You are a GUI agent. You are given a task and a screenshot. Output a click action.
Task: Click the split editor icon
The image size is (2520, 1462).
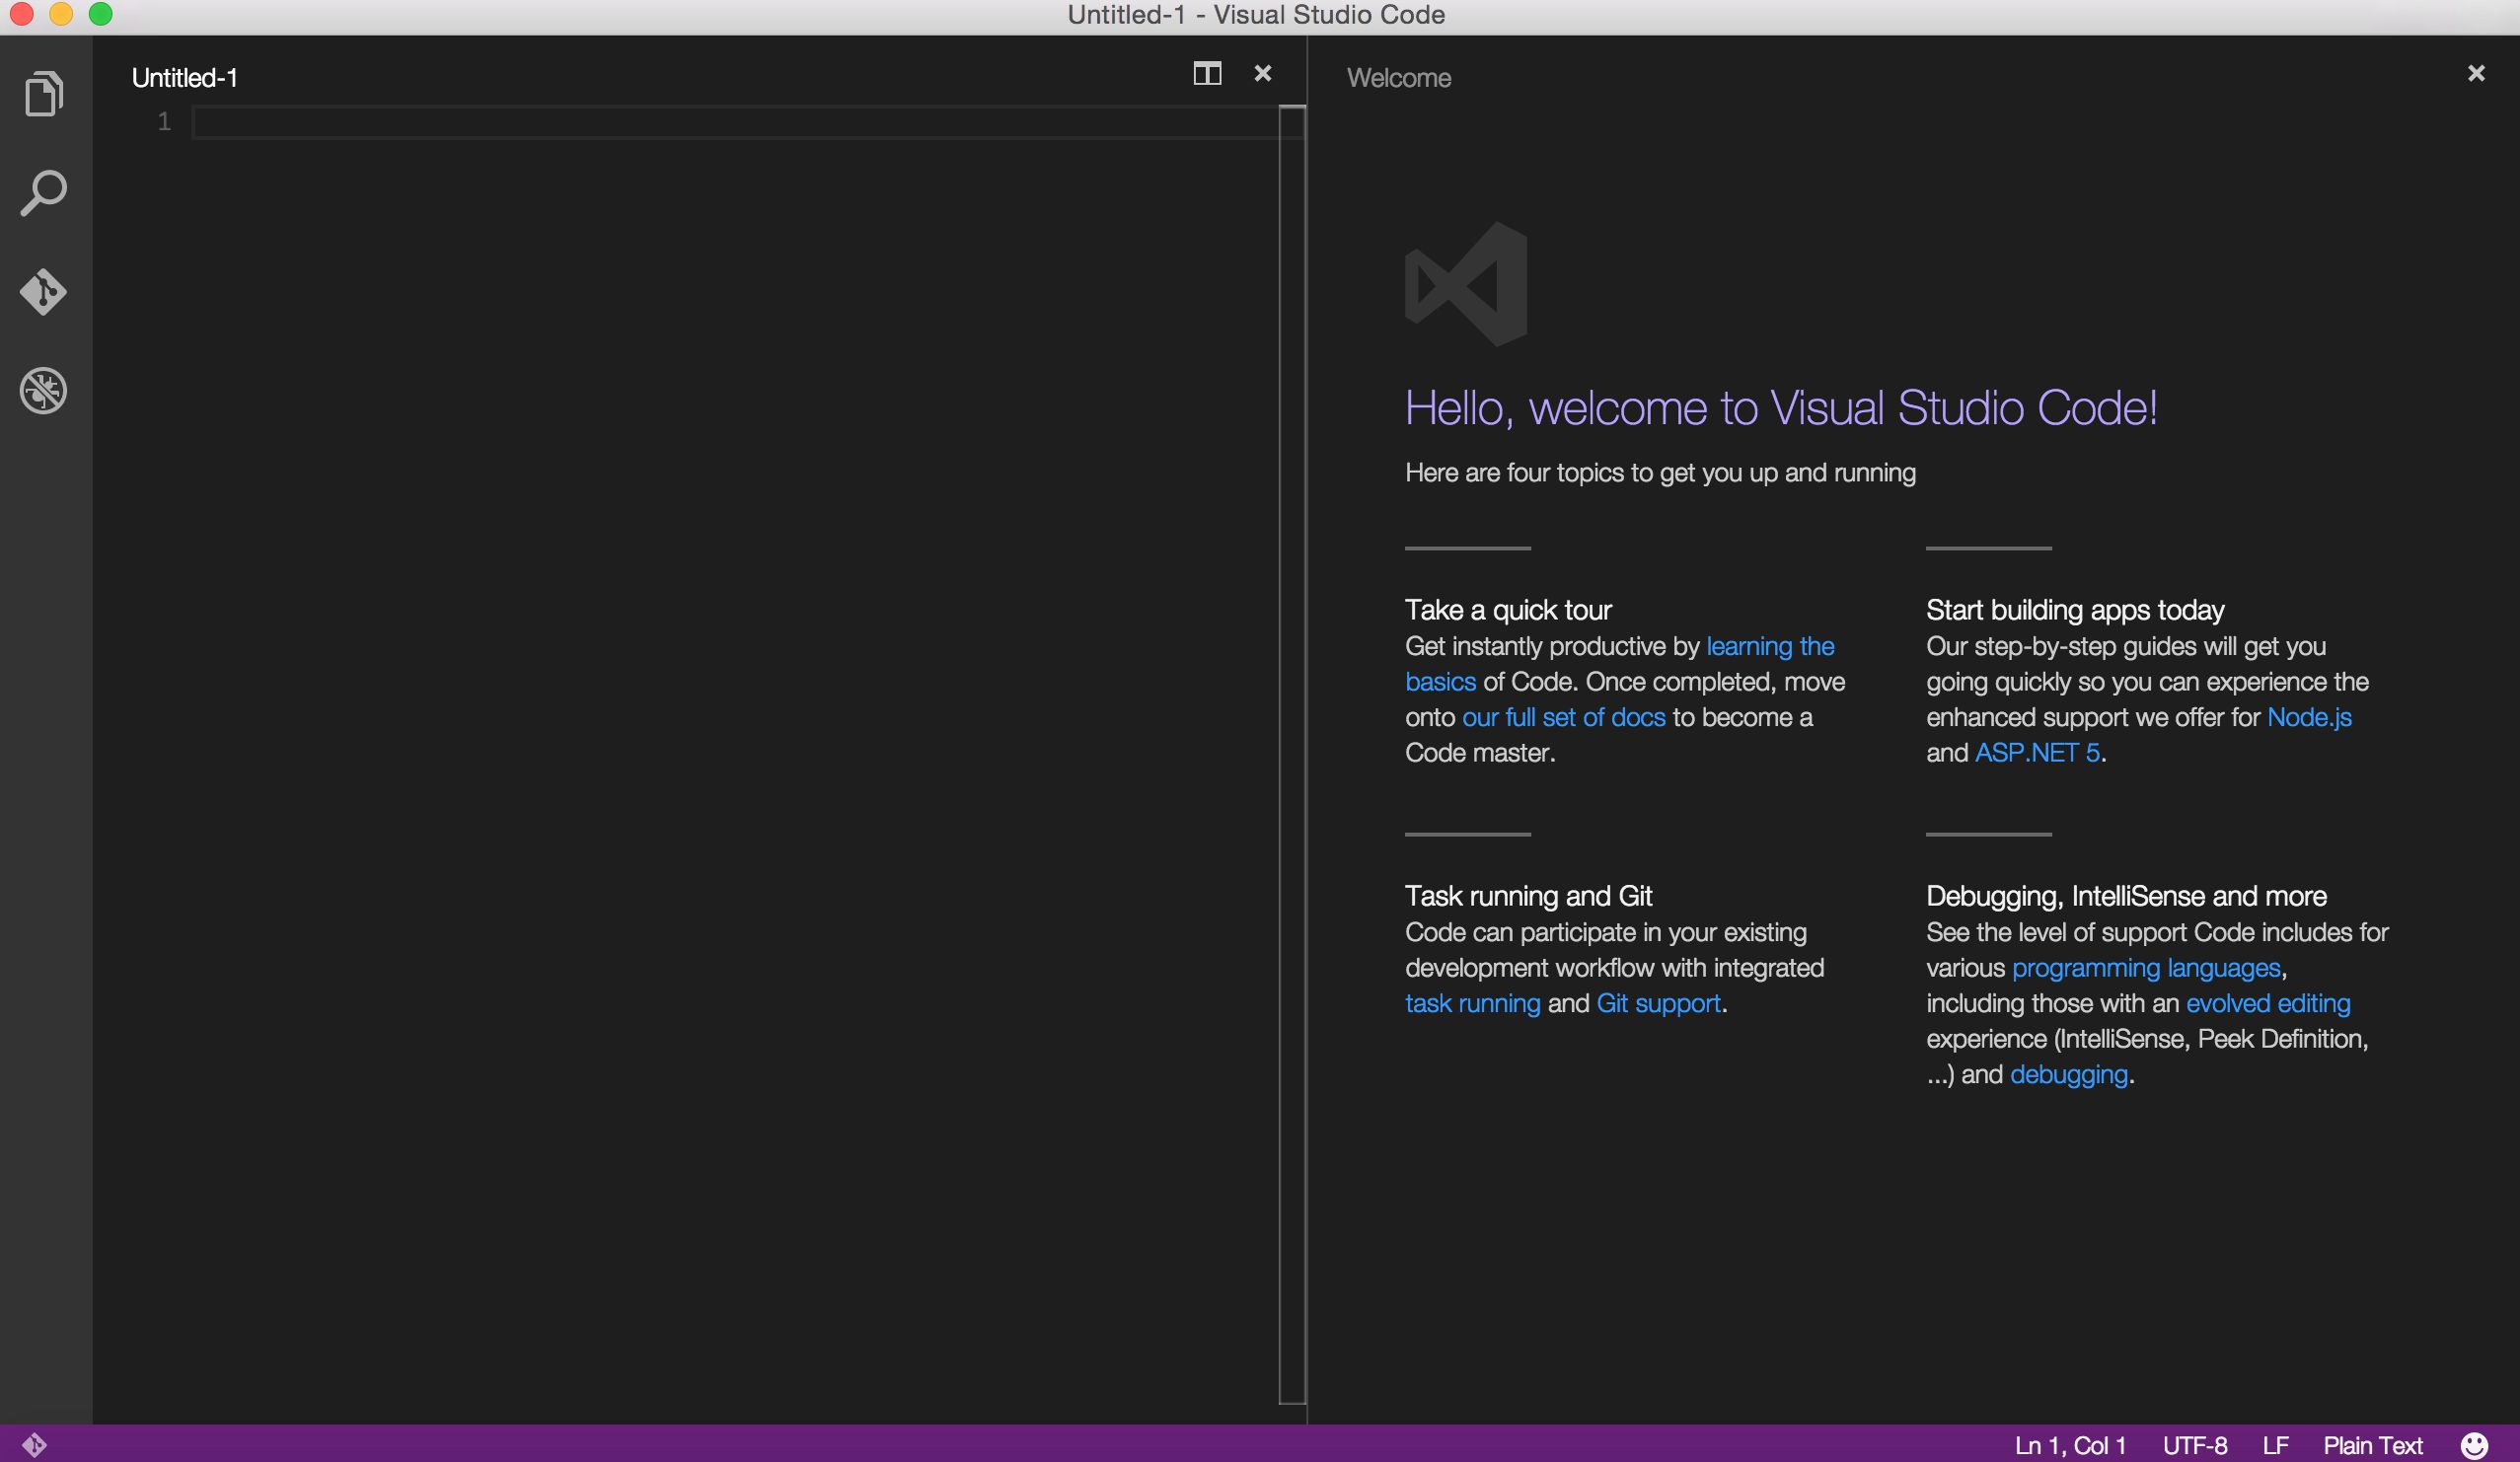(1207, 74)
